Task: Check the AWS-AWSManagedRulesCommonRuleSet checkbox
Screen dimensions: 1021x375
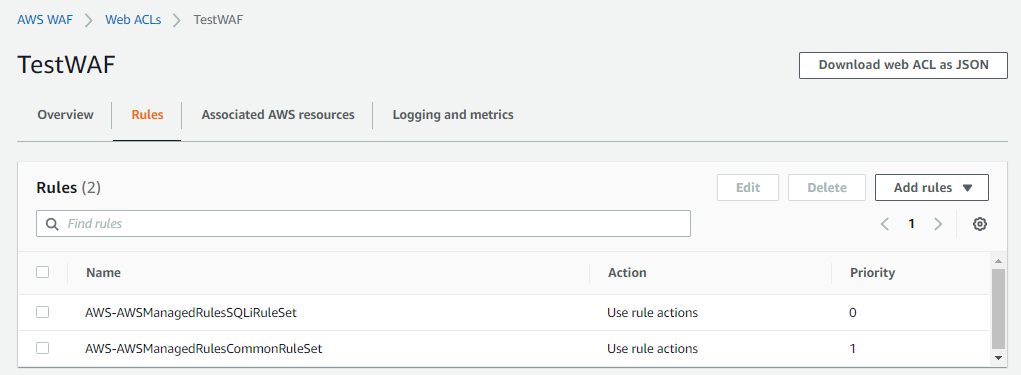Action: (42, 348)
